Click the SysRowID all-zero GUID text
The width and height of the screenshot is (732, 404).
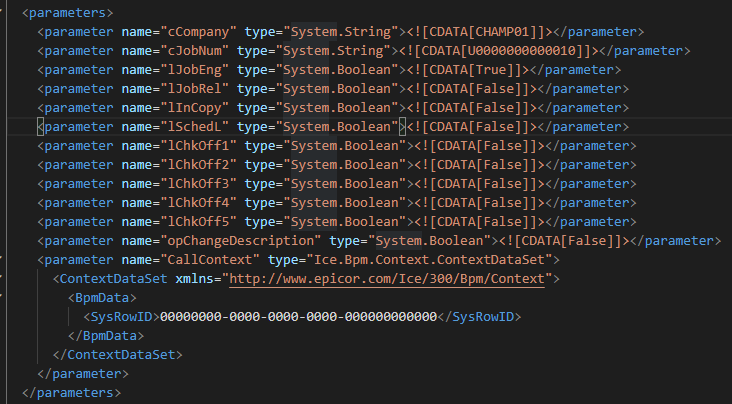298,317
